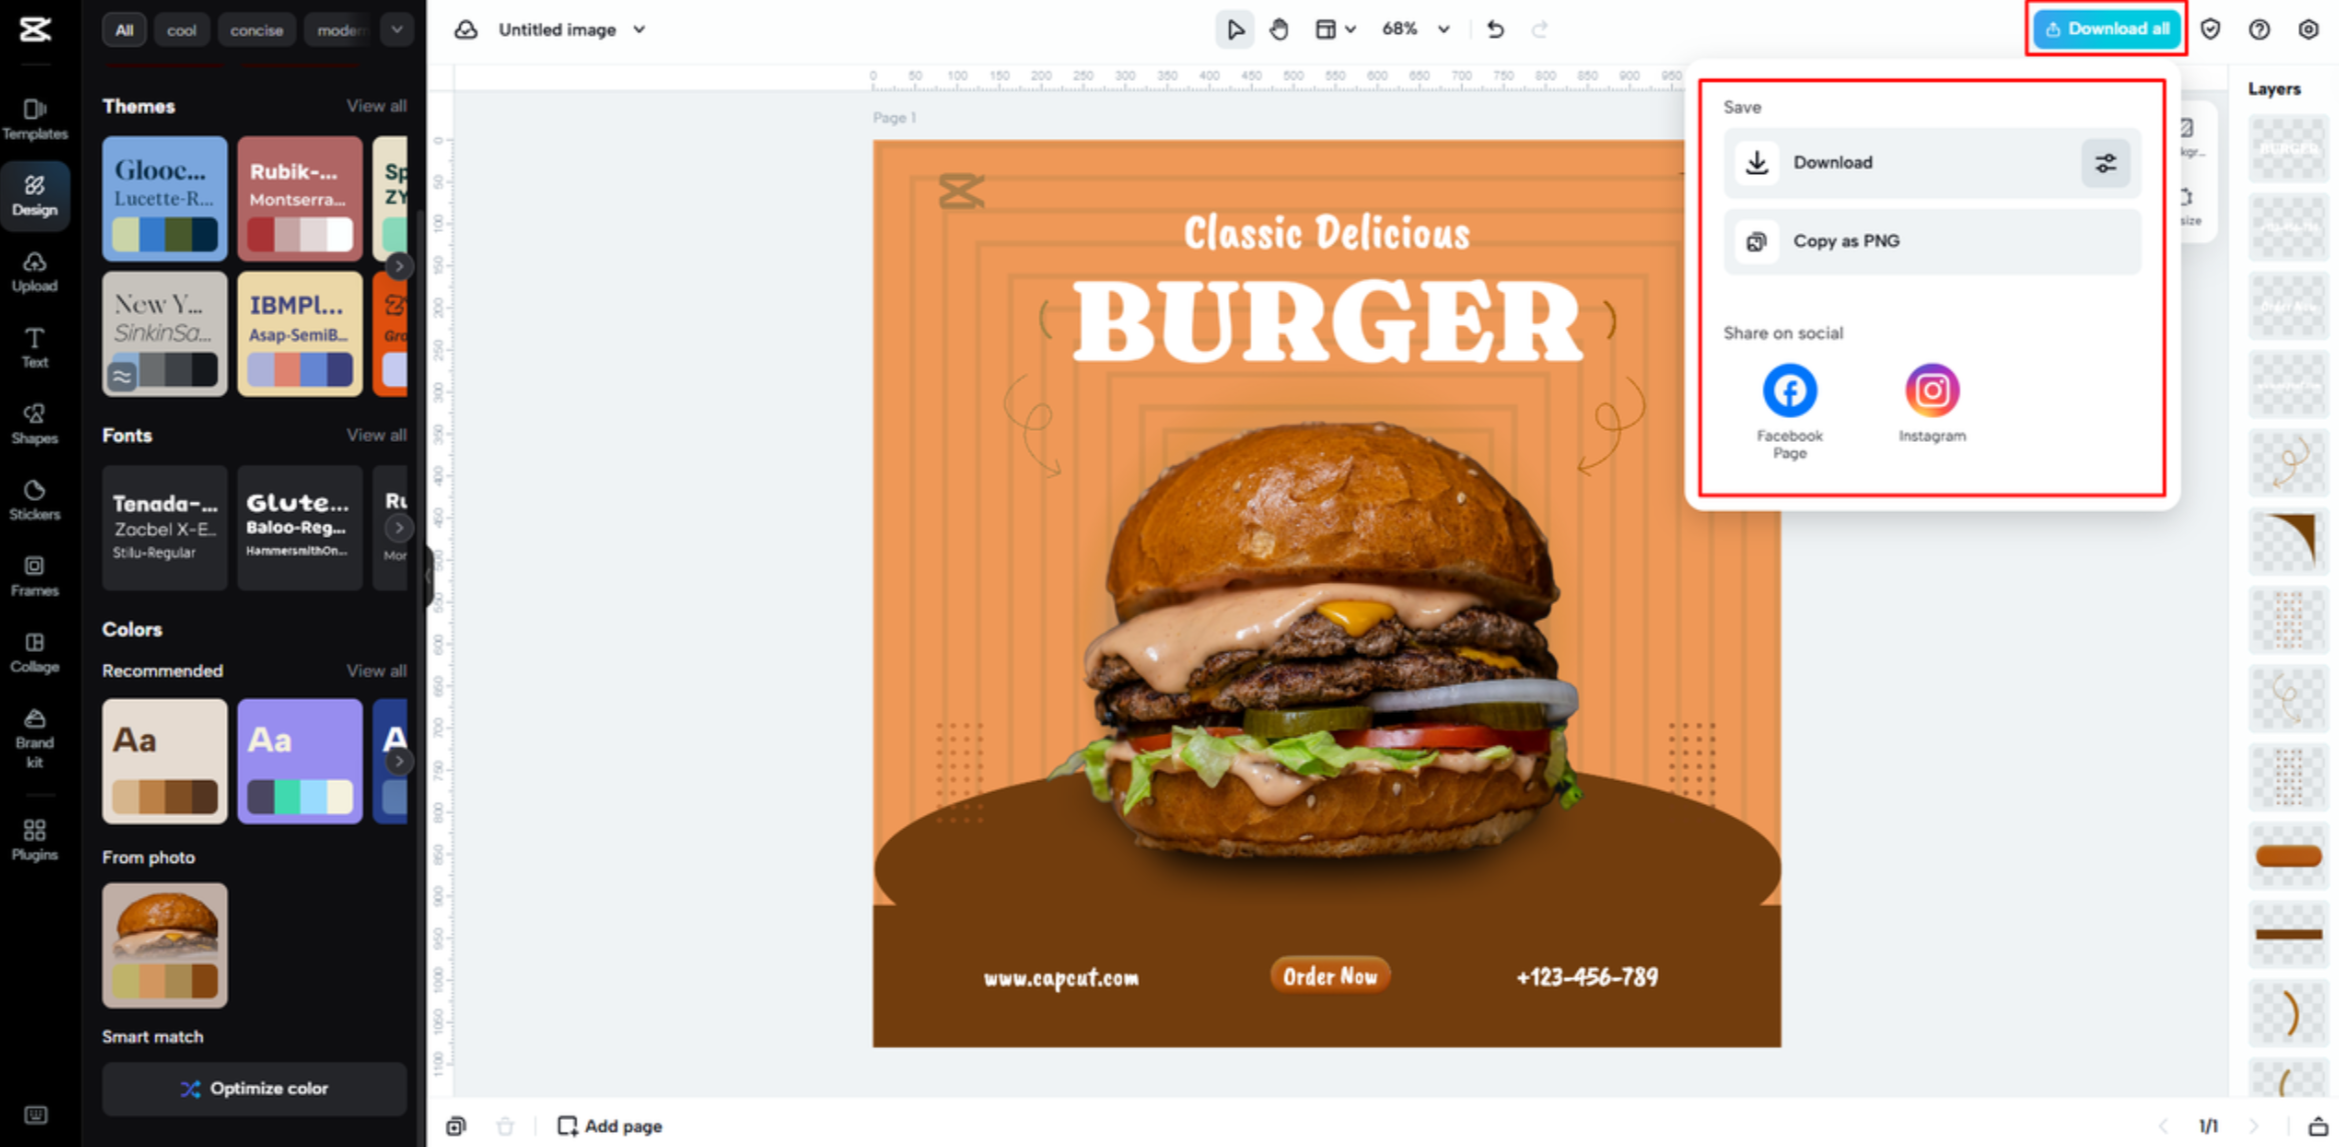Image resolution: width=2339 pixels, height=1147 pixels.
Task: Open View all for Fonts
Action: 377,435
